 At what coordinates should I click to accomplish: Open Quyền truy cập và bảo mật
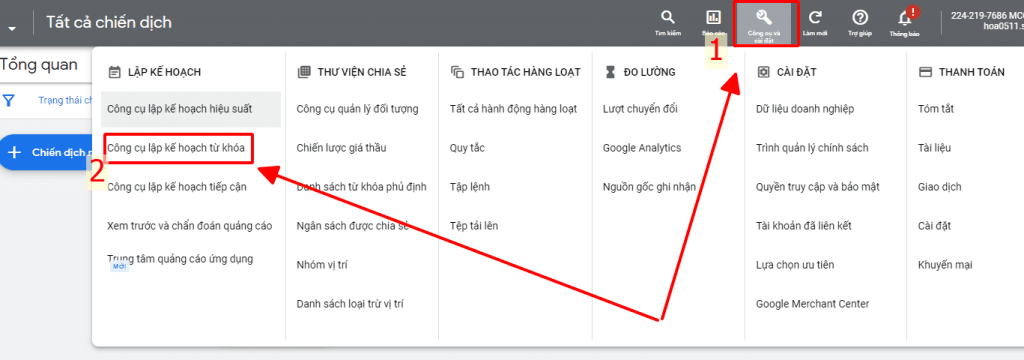click(818, 188)
